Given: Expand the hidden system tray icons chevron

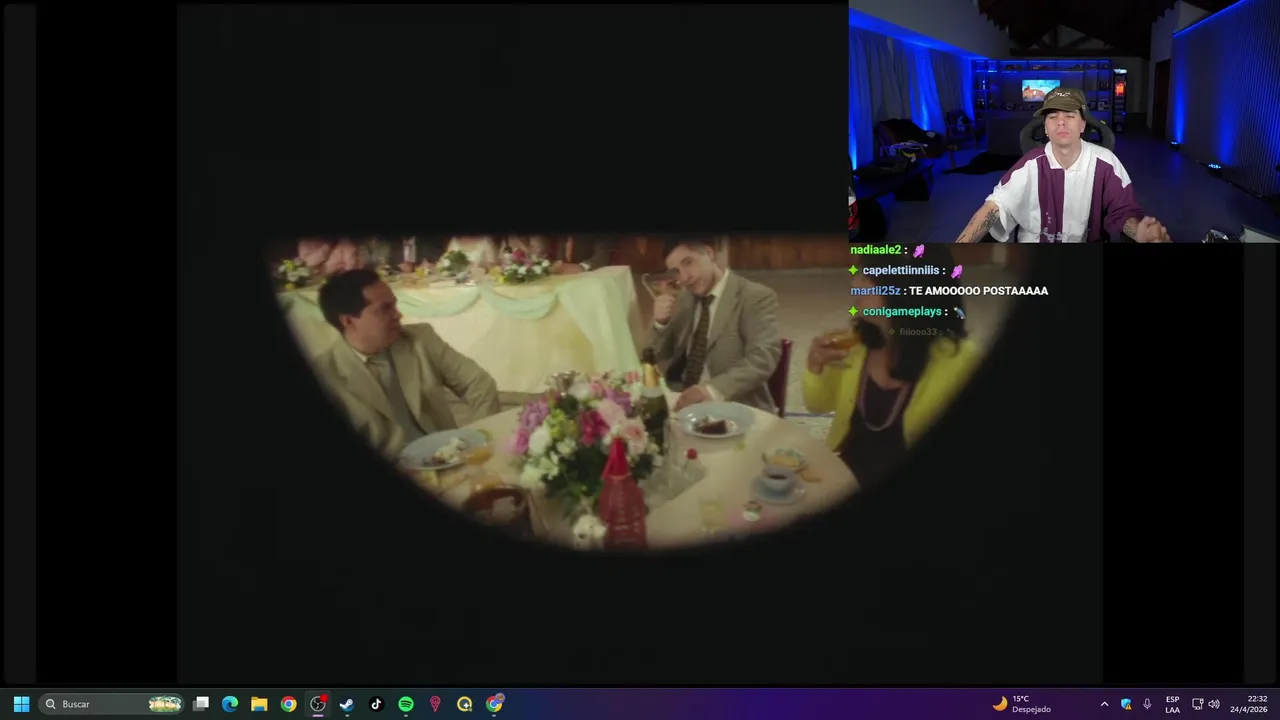Looking at the screenshot, I should (1104, 704).
